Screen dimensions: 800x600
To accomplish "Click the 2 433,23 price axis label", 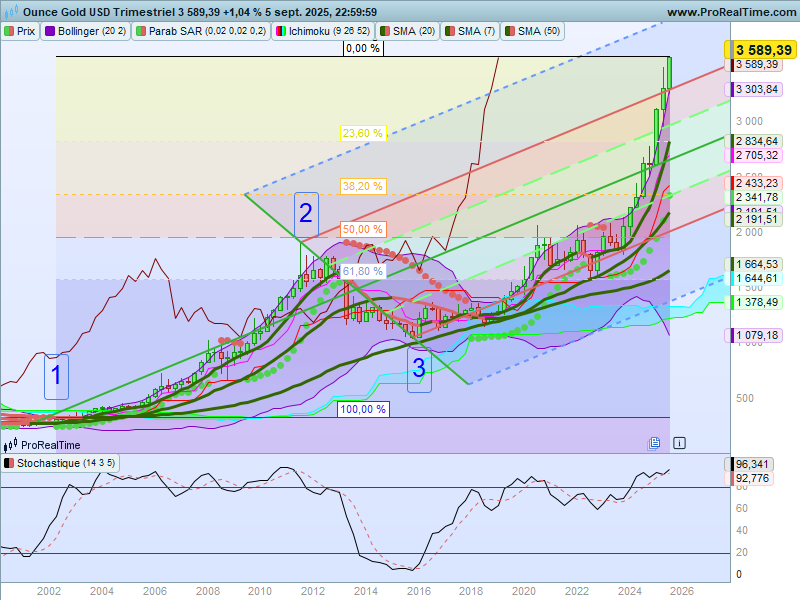I will pyautogui.click(x=754, y=183).
